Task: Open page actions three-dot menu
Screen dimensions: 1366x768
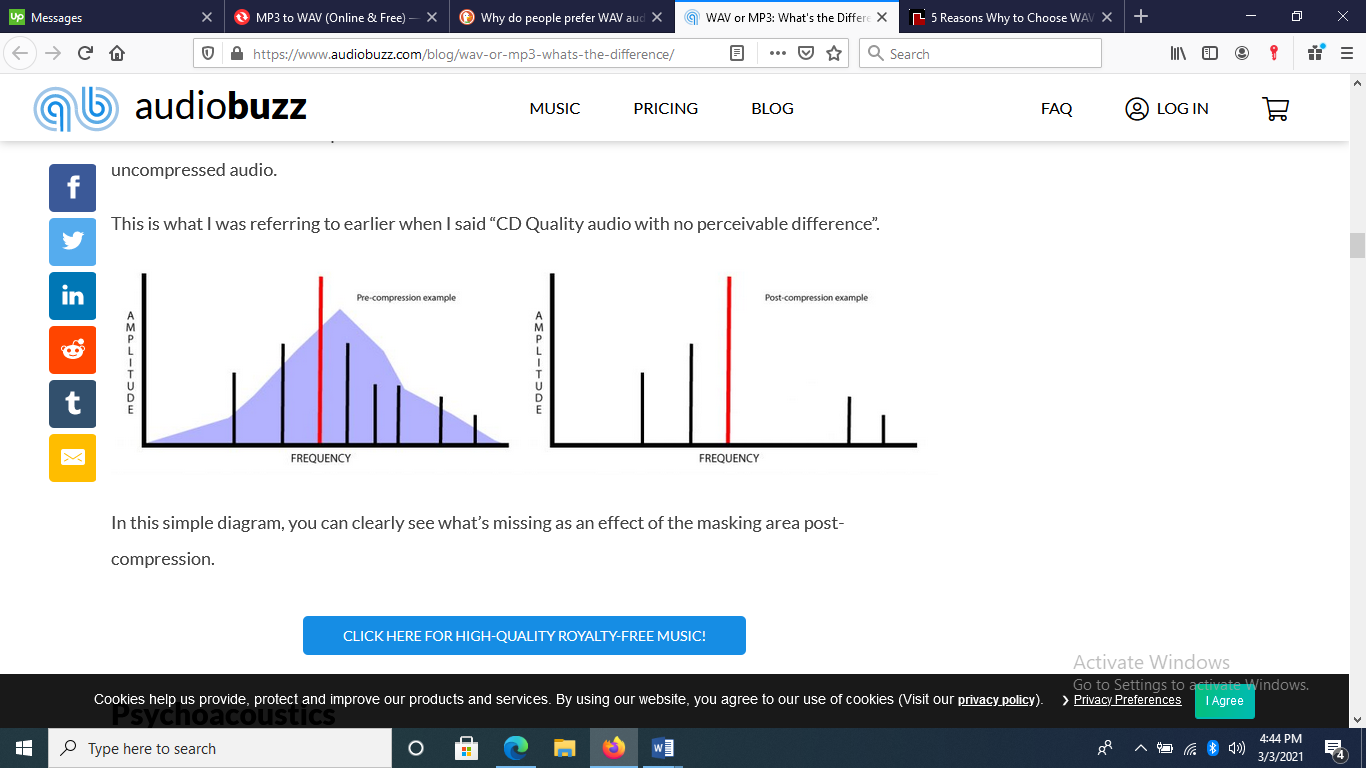Action: [x=777, y=54]
